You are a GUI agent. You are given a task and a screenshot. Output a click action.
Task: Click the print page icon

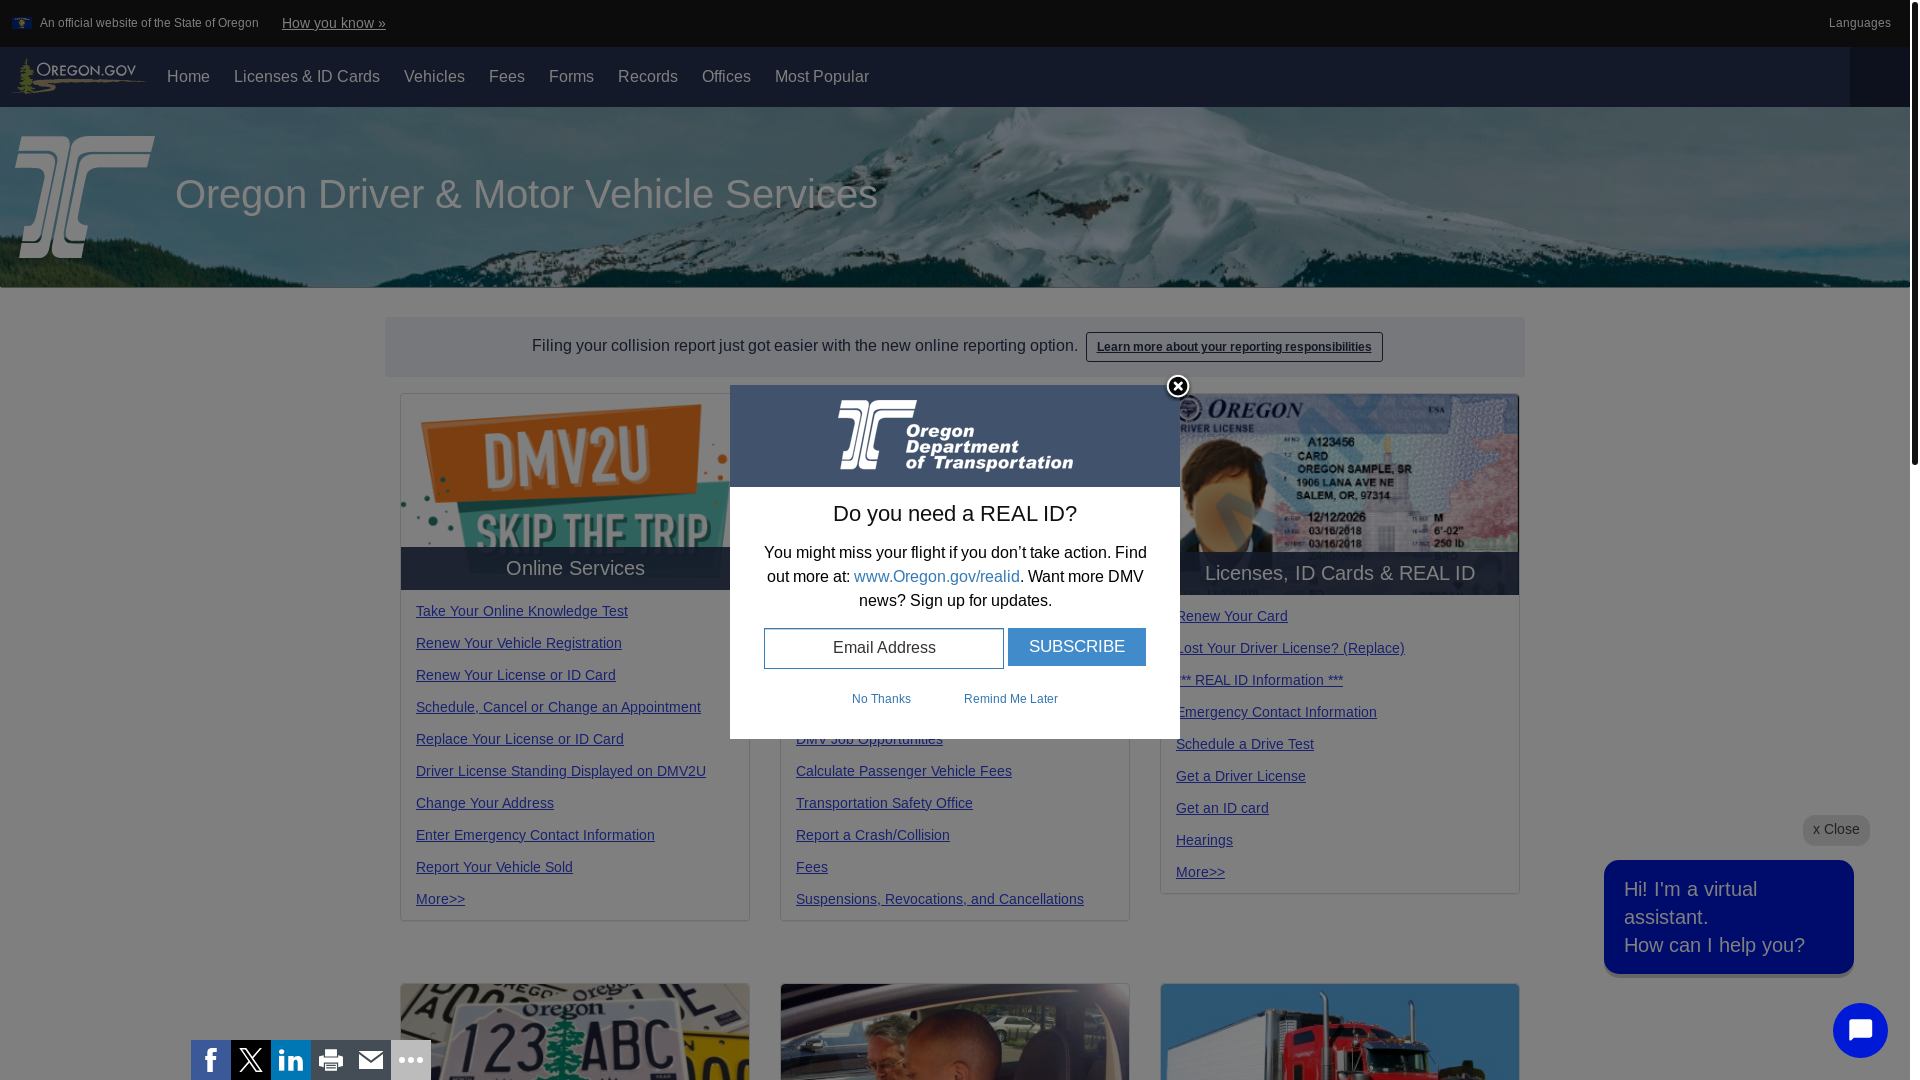[331, 1060]
